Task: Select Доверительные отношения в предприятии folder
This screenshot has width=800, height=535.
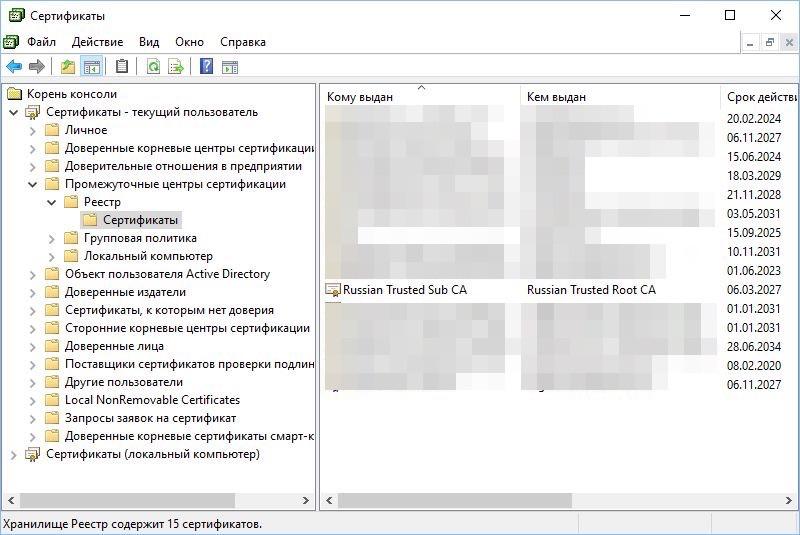Action: [x=183, y=166]
